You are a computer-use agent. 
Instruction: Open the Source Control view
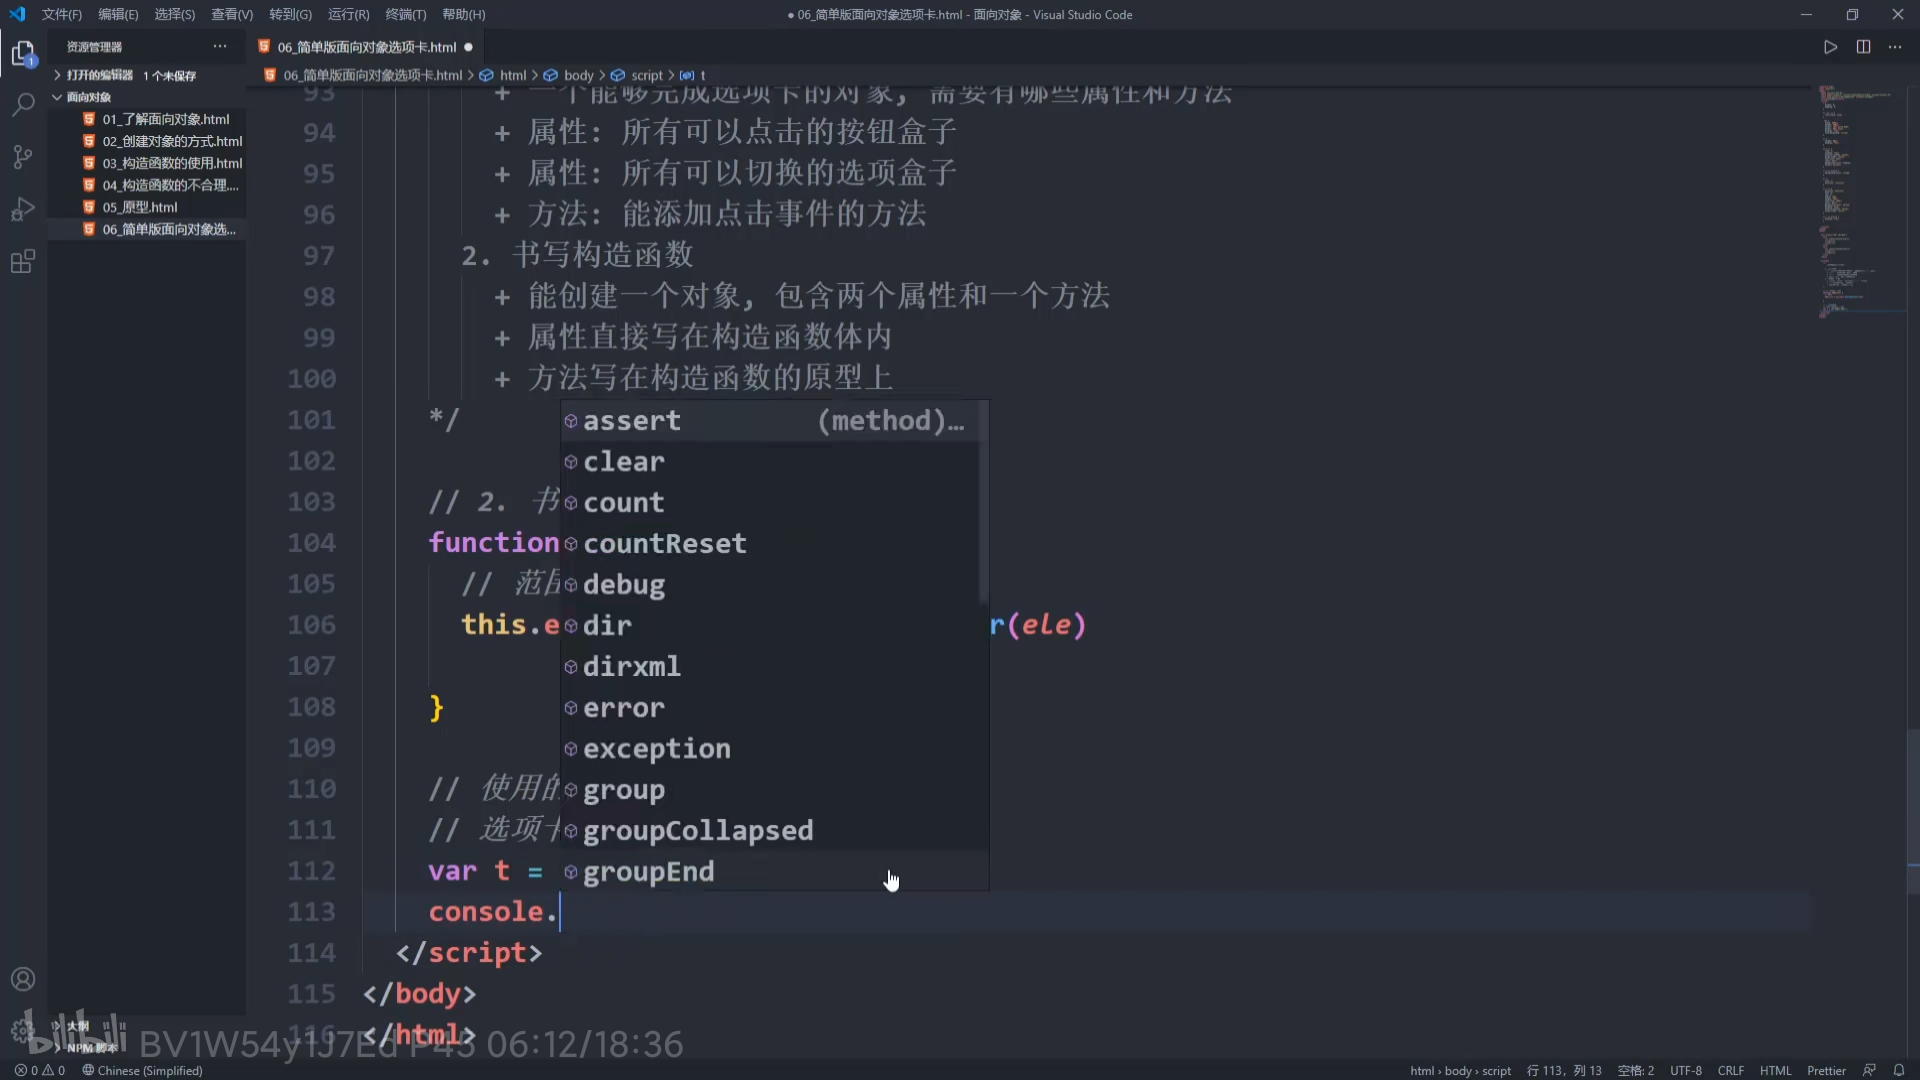pyautogui.click(x=22, y=157)
